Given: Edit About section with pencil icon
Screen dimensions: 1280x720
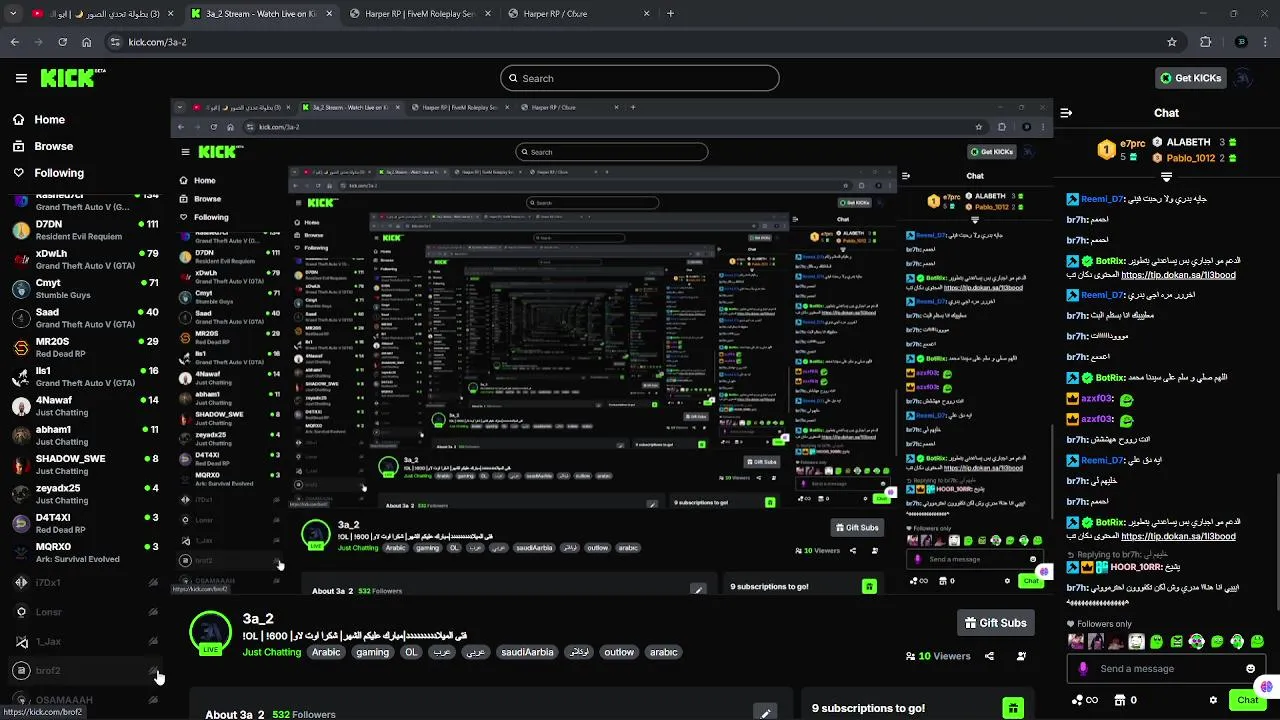Looking at the screenshot, I should click(765, 713).
